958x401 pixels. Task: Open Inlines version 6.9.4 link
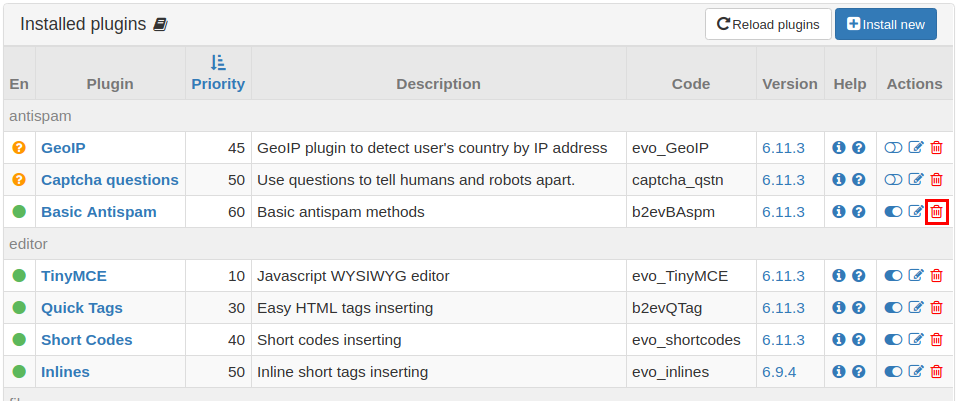coord(779,372)
